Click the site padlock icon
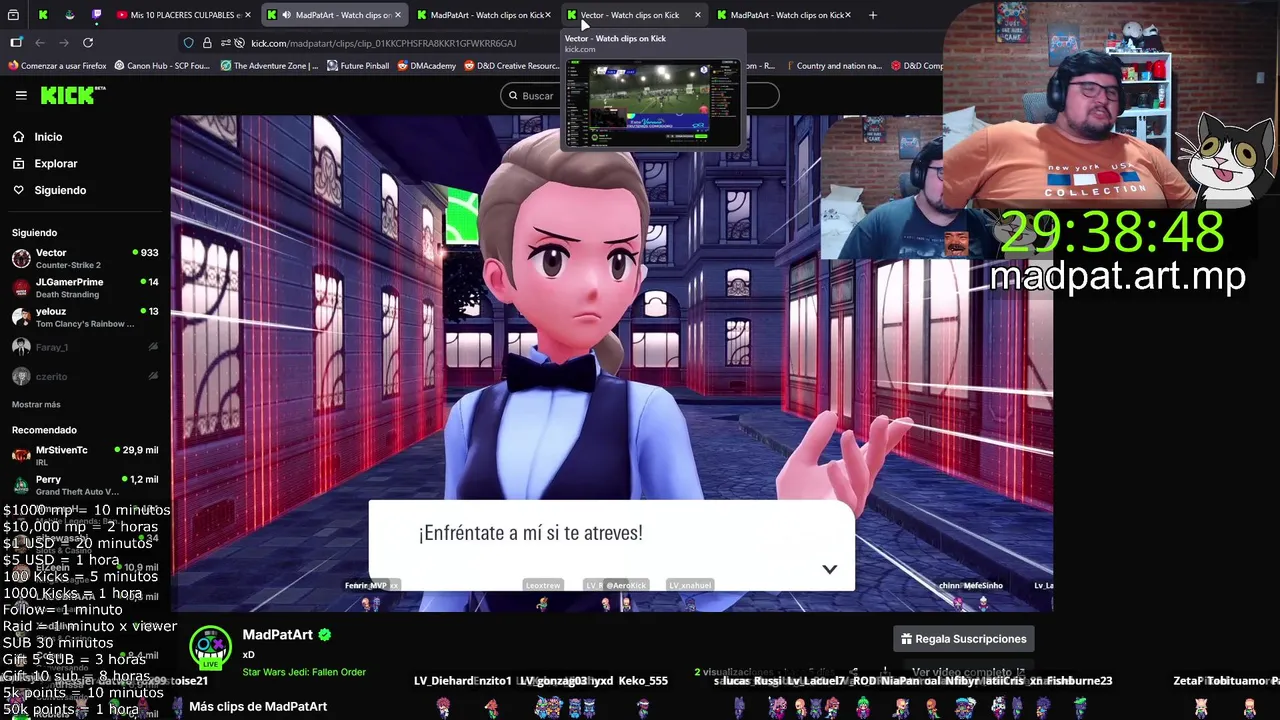This screenshot has width=1280, height=720. pyautogui.click(x=207, y=43)
